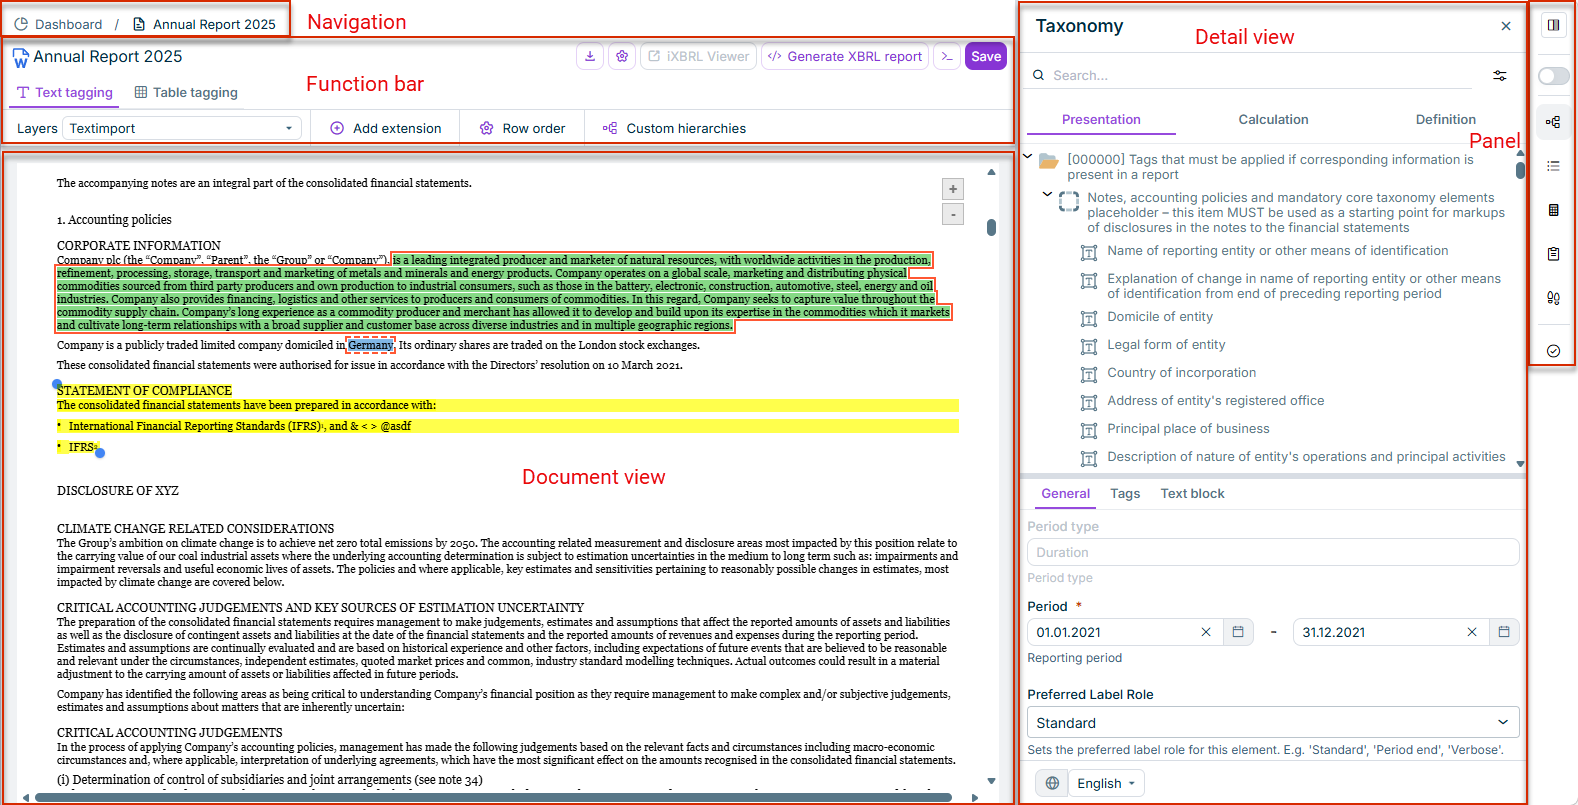Select 'Country of incorporation' tree item

click(1181, 373)
